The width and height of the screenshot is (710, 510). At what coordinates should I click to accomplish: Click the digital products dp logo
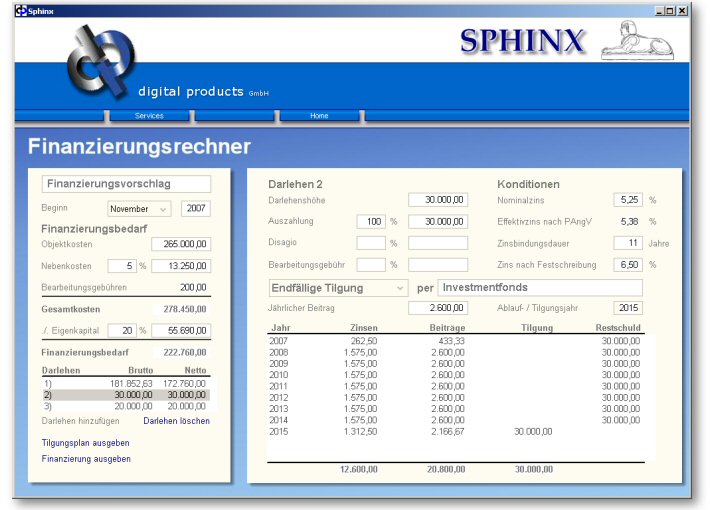click(x=101, y=63)
